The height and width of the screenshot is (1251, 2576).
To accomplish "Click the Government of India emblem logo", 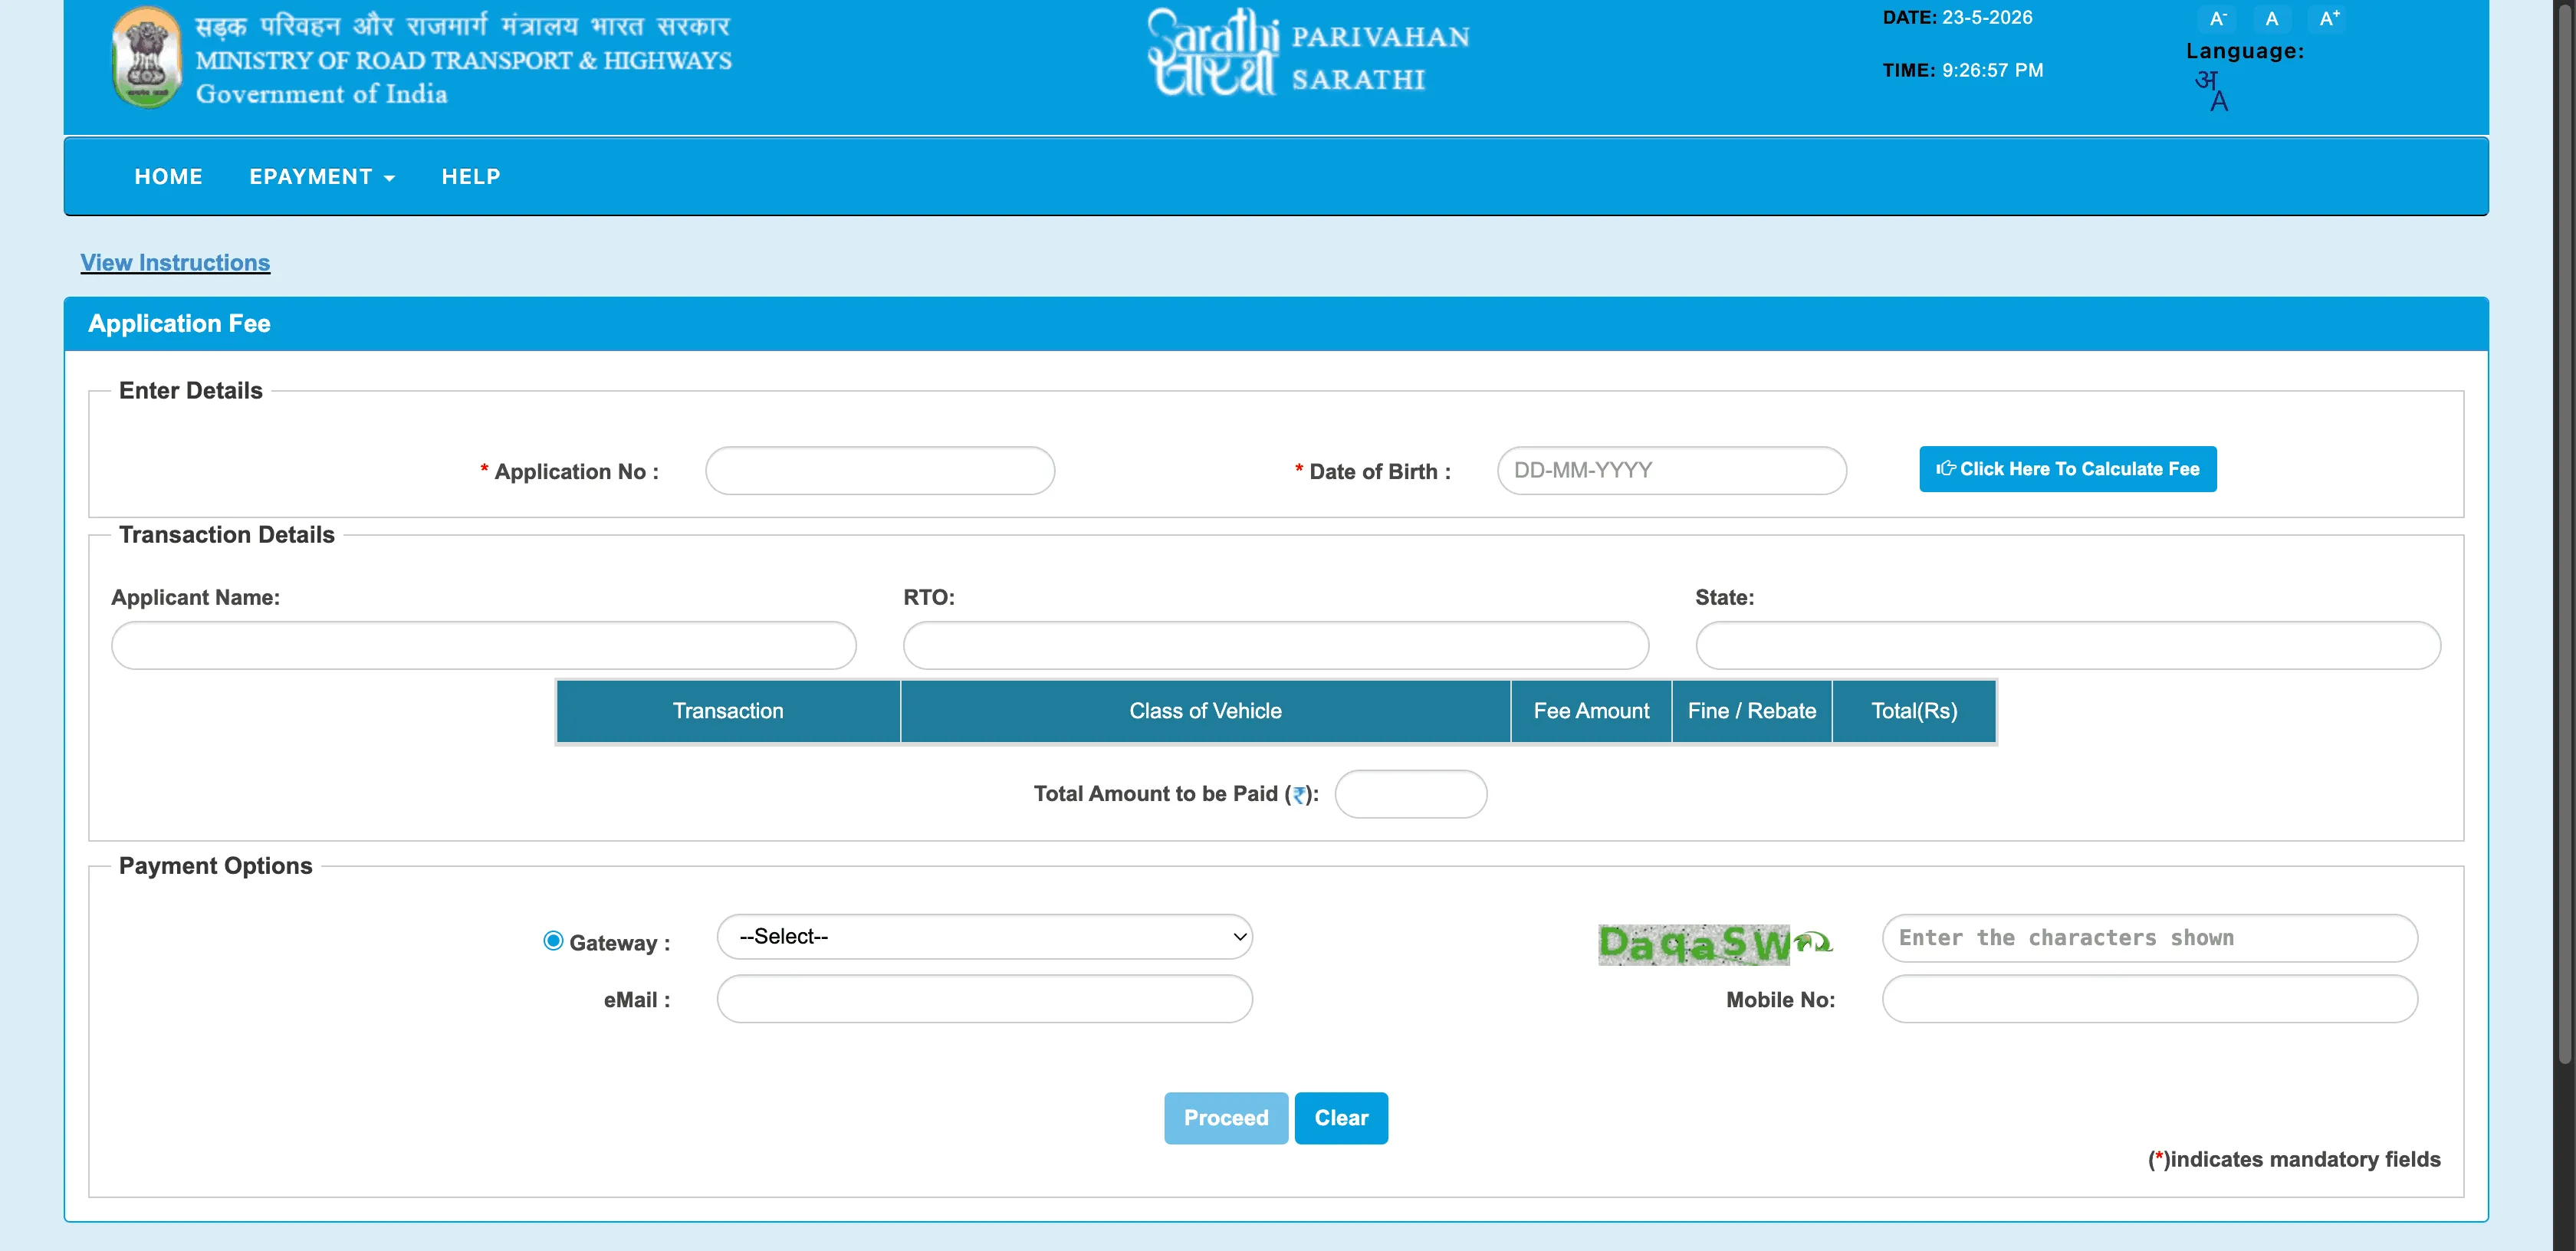I will pyautogui.click(x=146, y=57).
